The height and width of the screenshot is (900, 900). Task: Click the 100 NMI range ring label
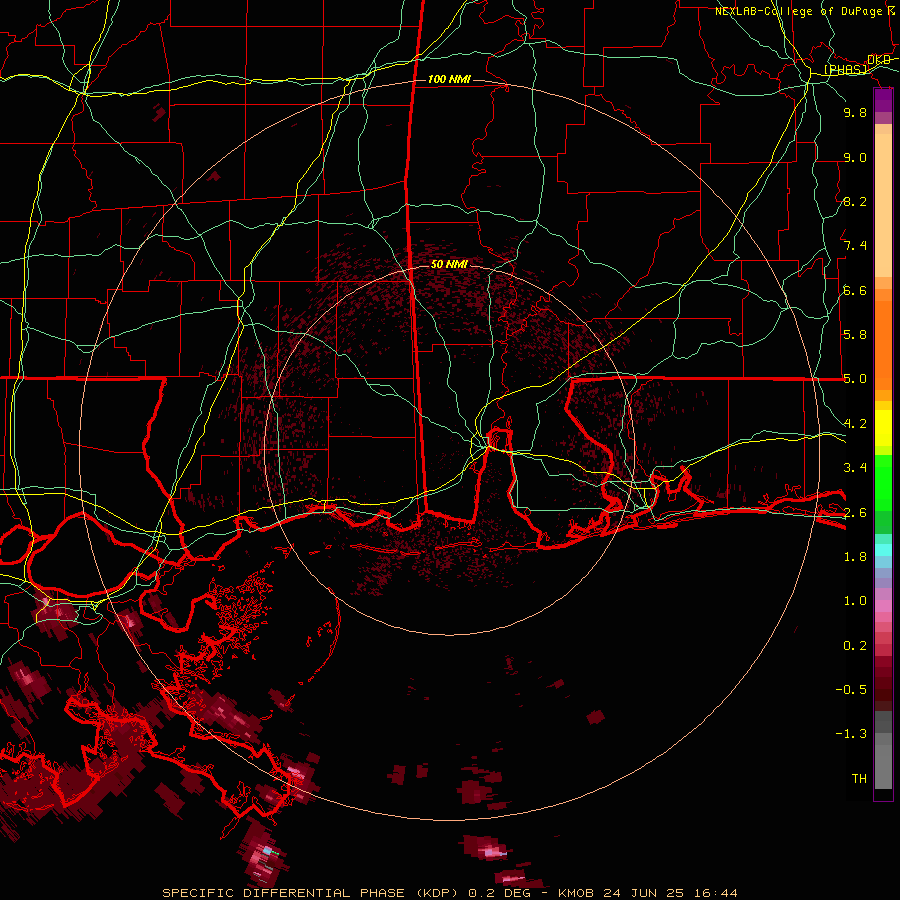tap(449, 79)
